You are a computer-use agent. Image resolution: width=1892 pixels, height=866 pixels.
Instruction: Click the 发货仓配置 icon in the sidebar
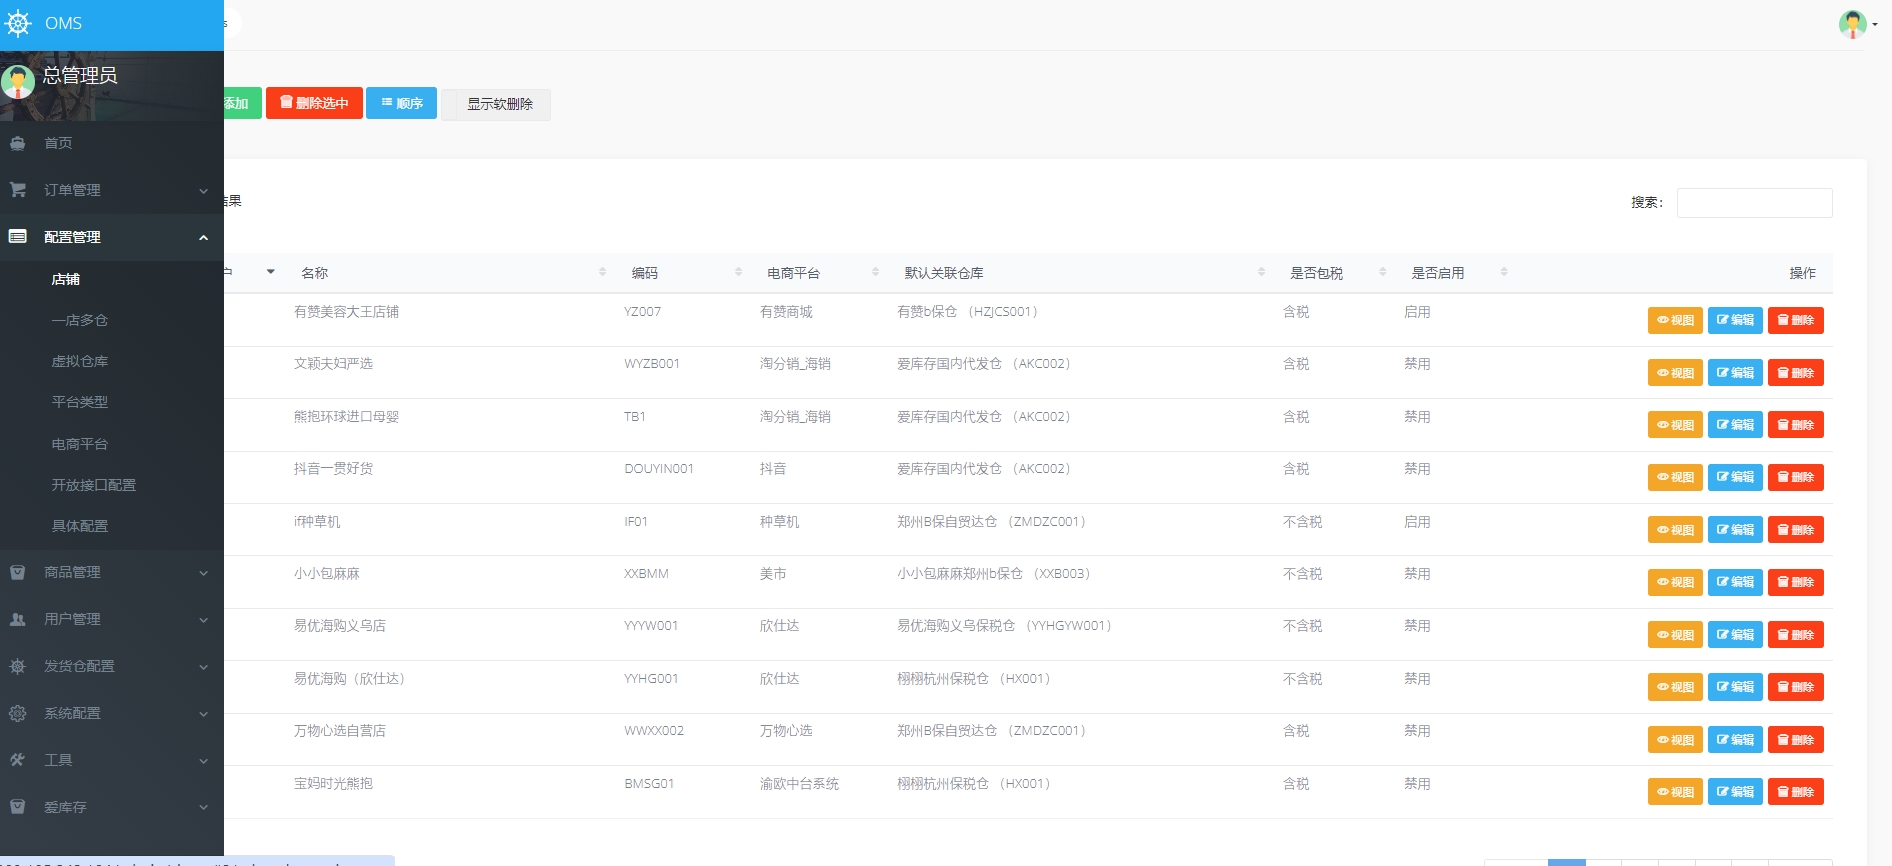(18, 666)
